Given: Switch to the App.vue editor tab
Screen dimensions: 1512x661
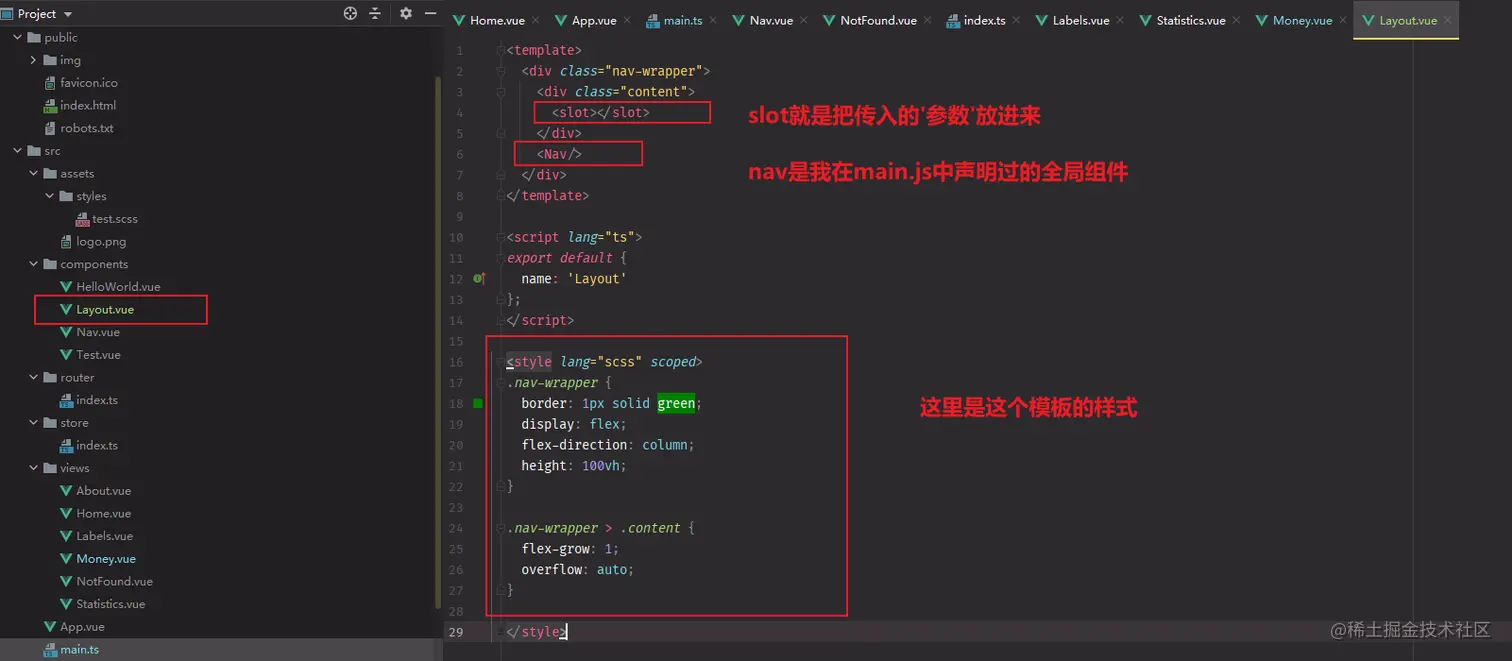Looking at the screenshot, I should [x=594, y=20].
